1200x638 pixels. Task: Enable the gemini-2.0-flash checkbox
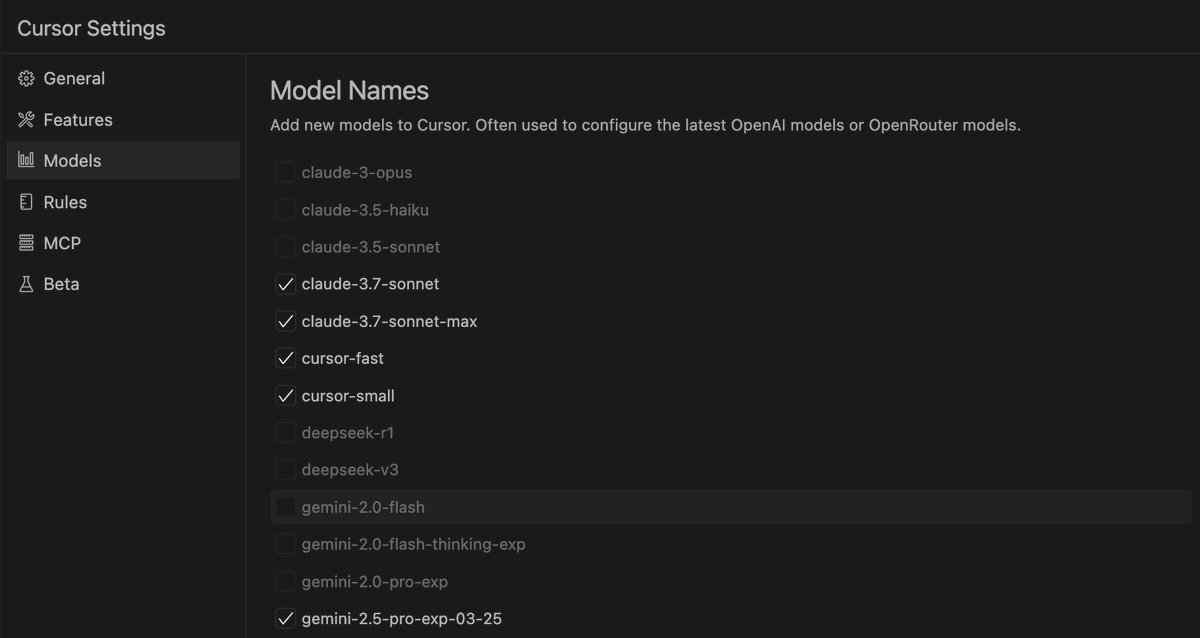coord(285,508)
